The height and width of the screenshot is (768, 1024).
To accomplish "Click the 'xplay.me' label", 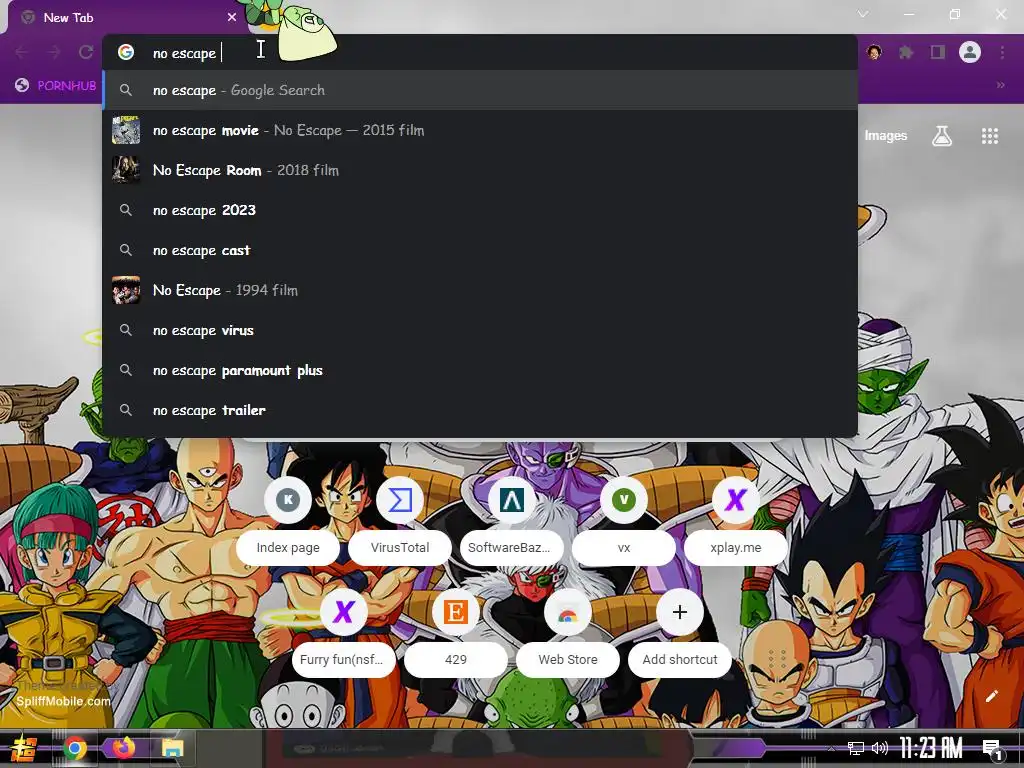I will (735, 547).
